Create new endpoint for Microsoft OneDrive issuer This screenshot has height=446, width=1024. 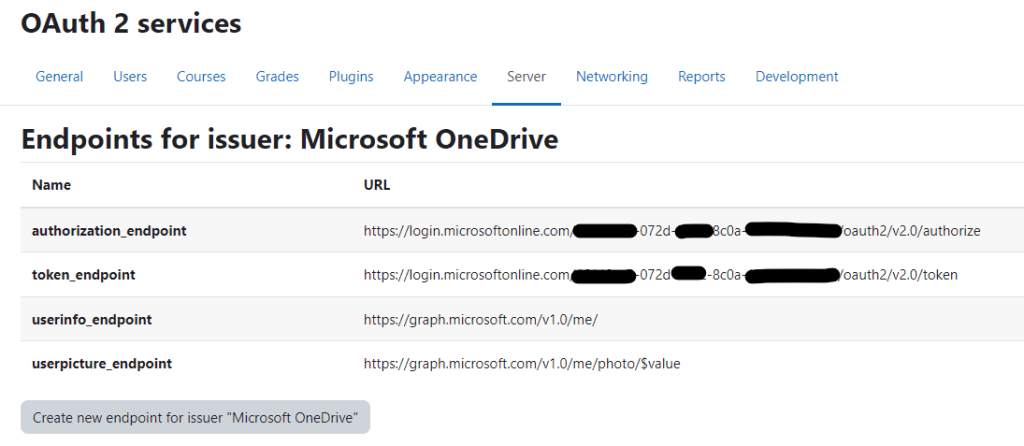195,417
